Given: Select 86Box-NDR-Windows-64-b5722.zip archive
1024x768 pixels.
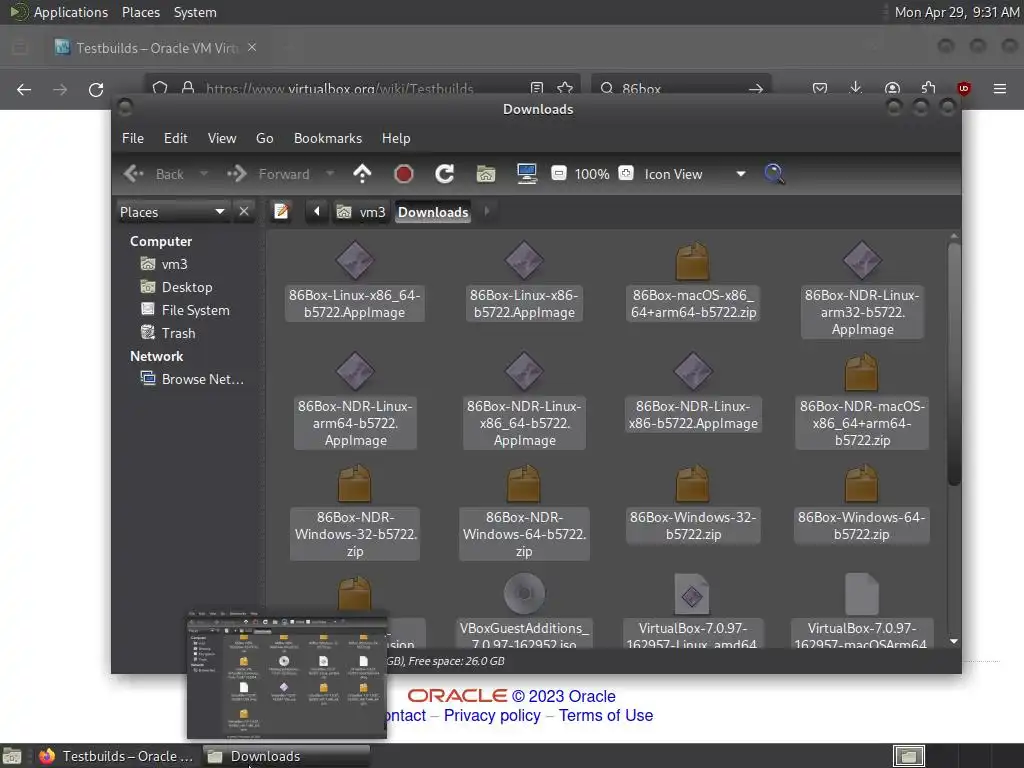Looking at the screenshot, I should click(524, 483).
